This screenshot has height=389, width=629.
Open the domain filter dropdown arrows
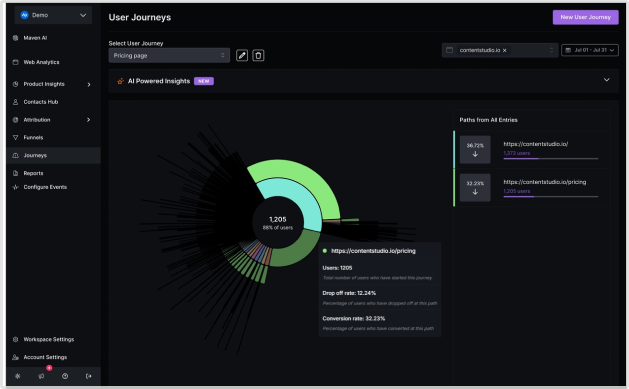(552, 50)
